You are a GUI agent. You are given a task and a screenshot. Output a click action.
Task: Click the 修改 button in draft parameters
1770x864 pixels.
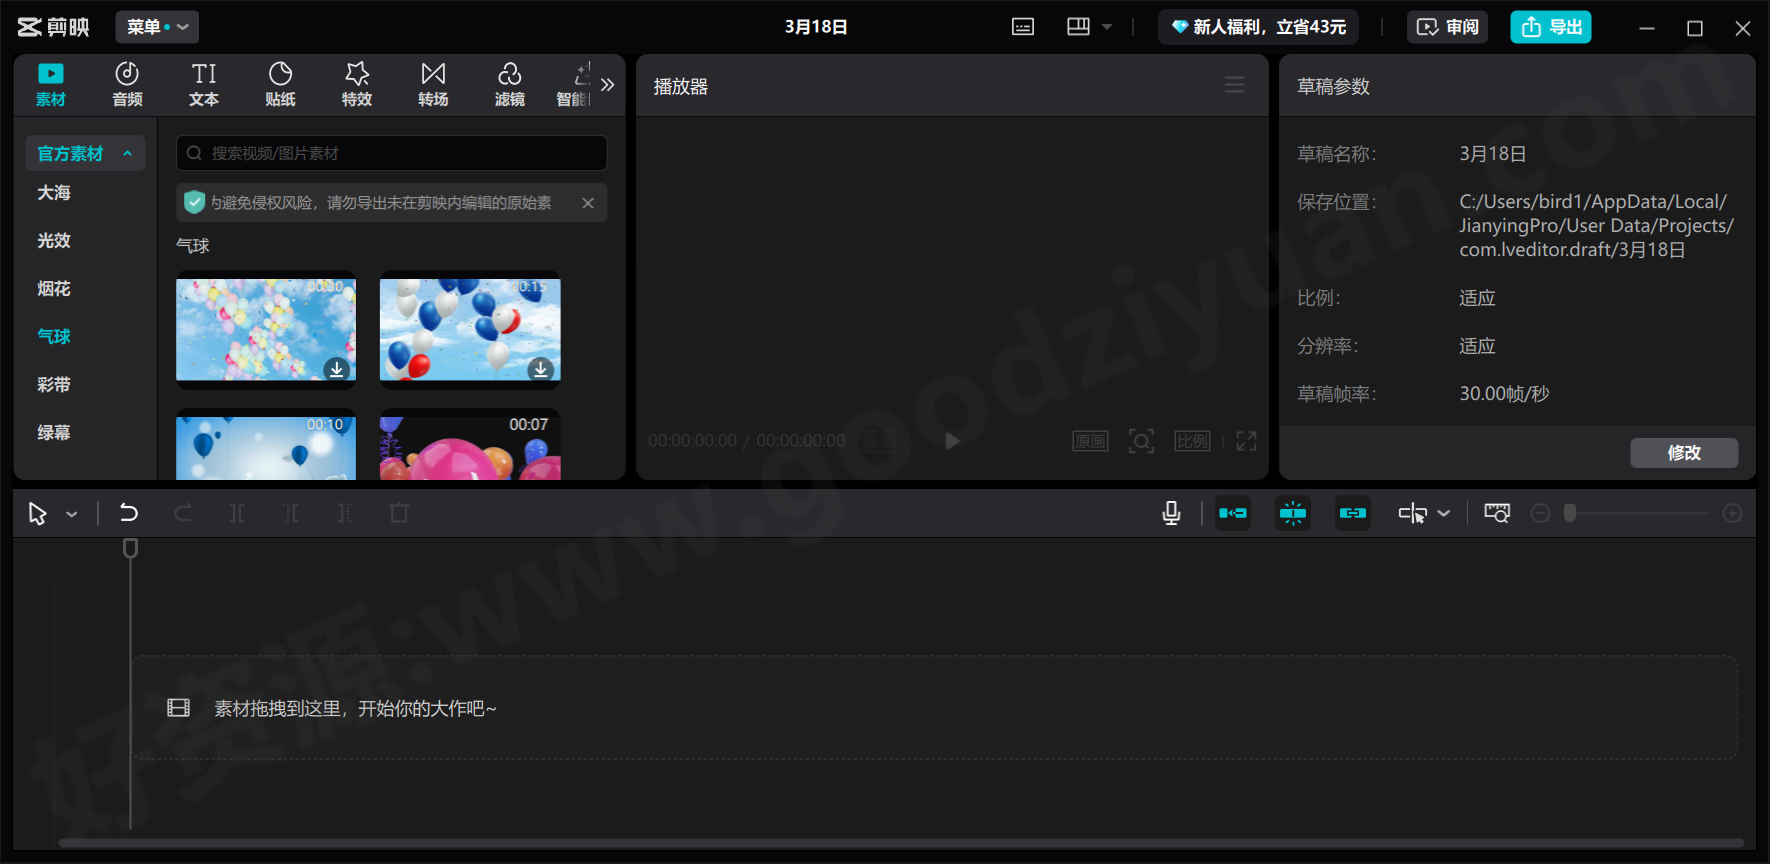point(1684,453)
